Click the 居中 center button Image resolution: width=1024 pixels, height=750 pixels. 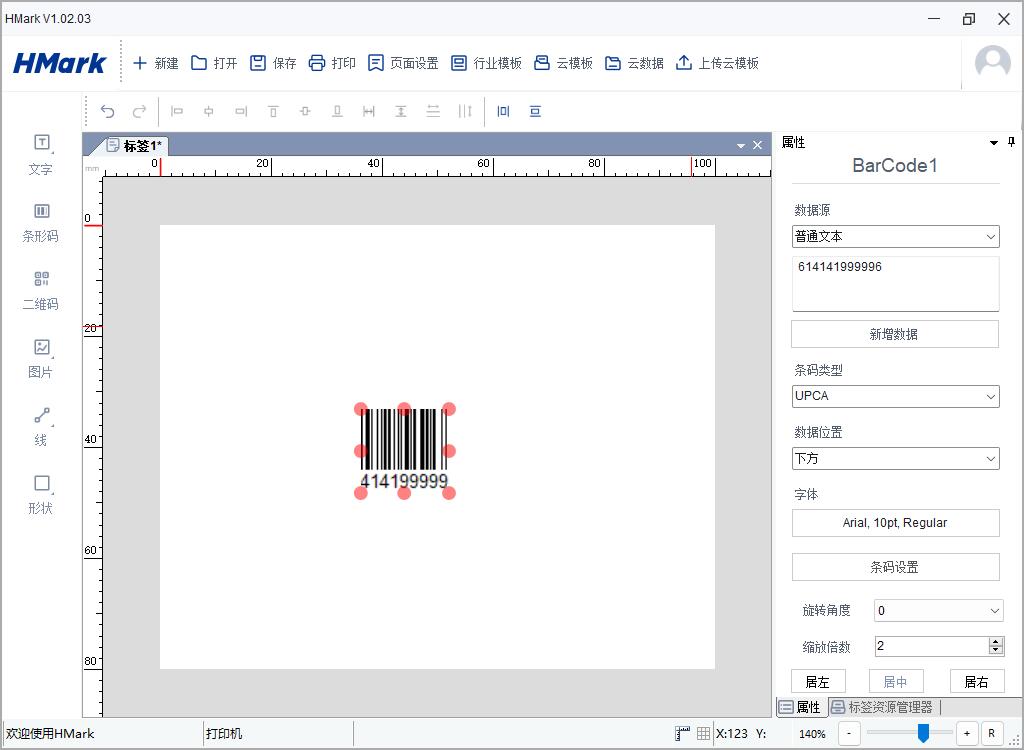click(896, 682)
